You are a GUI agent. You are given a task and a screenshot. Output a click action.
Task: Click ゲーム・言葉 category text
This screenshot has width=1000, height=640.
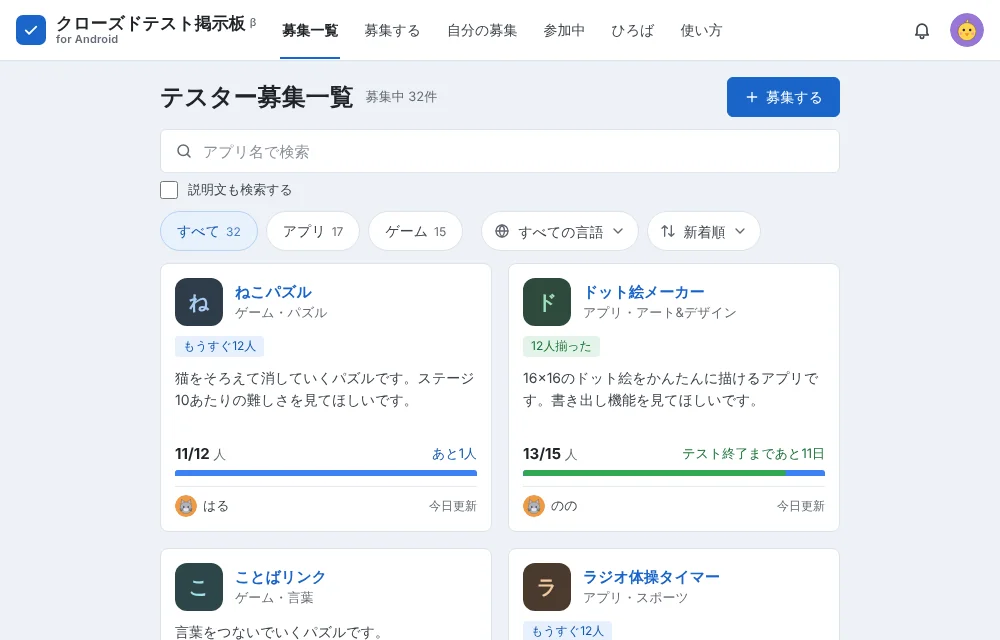click(274, 598)
